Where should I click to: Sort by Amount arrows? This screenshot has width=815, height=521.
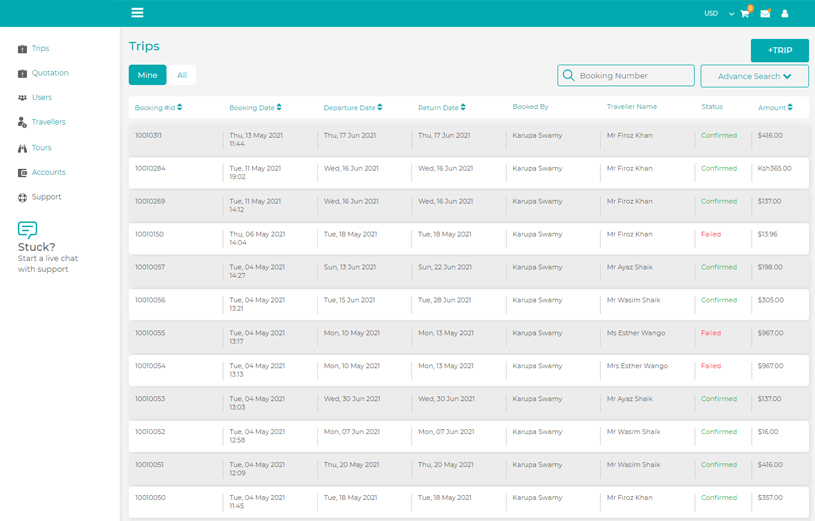pos(790,107)
